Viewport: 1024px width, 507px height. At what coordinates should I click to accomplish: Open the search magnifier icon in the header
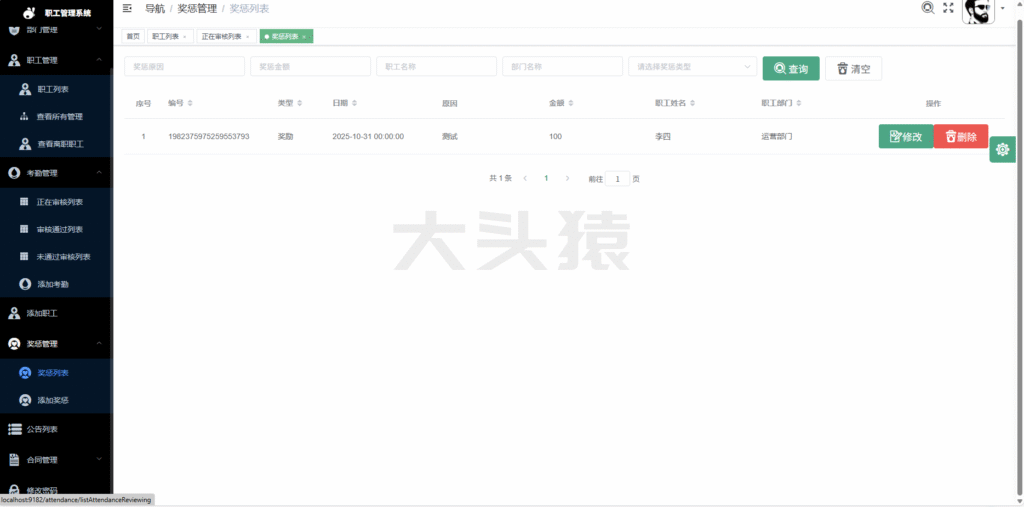(927, 8)
